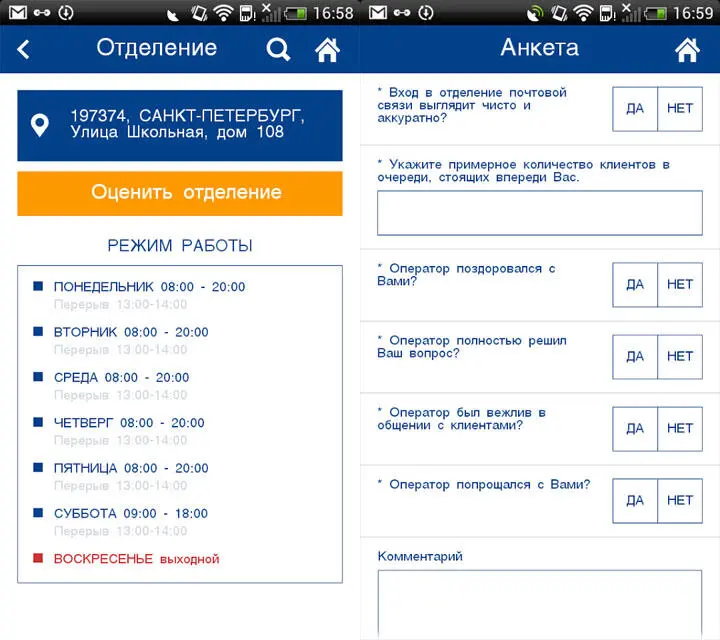Screen dimensions: 720x640
Task: Open search in the Отделение header
Action: tap(278, 49)
